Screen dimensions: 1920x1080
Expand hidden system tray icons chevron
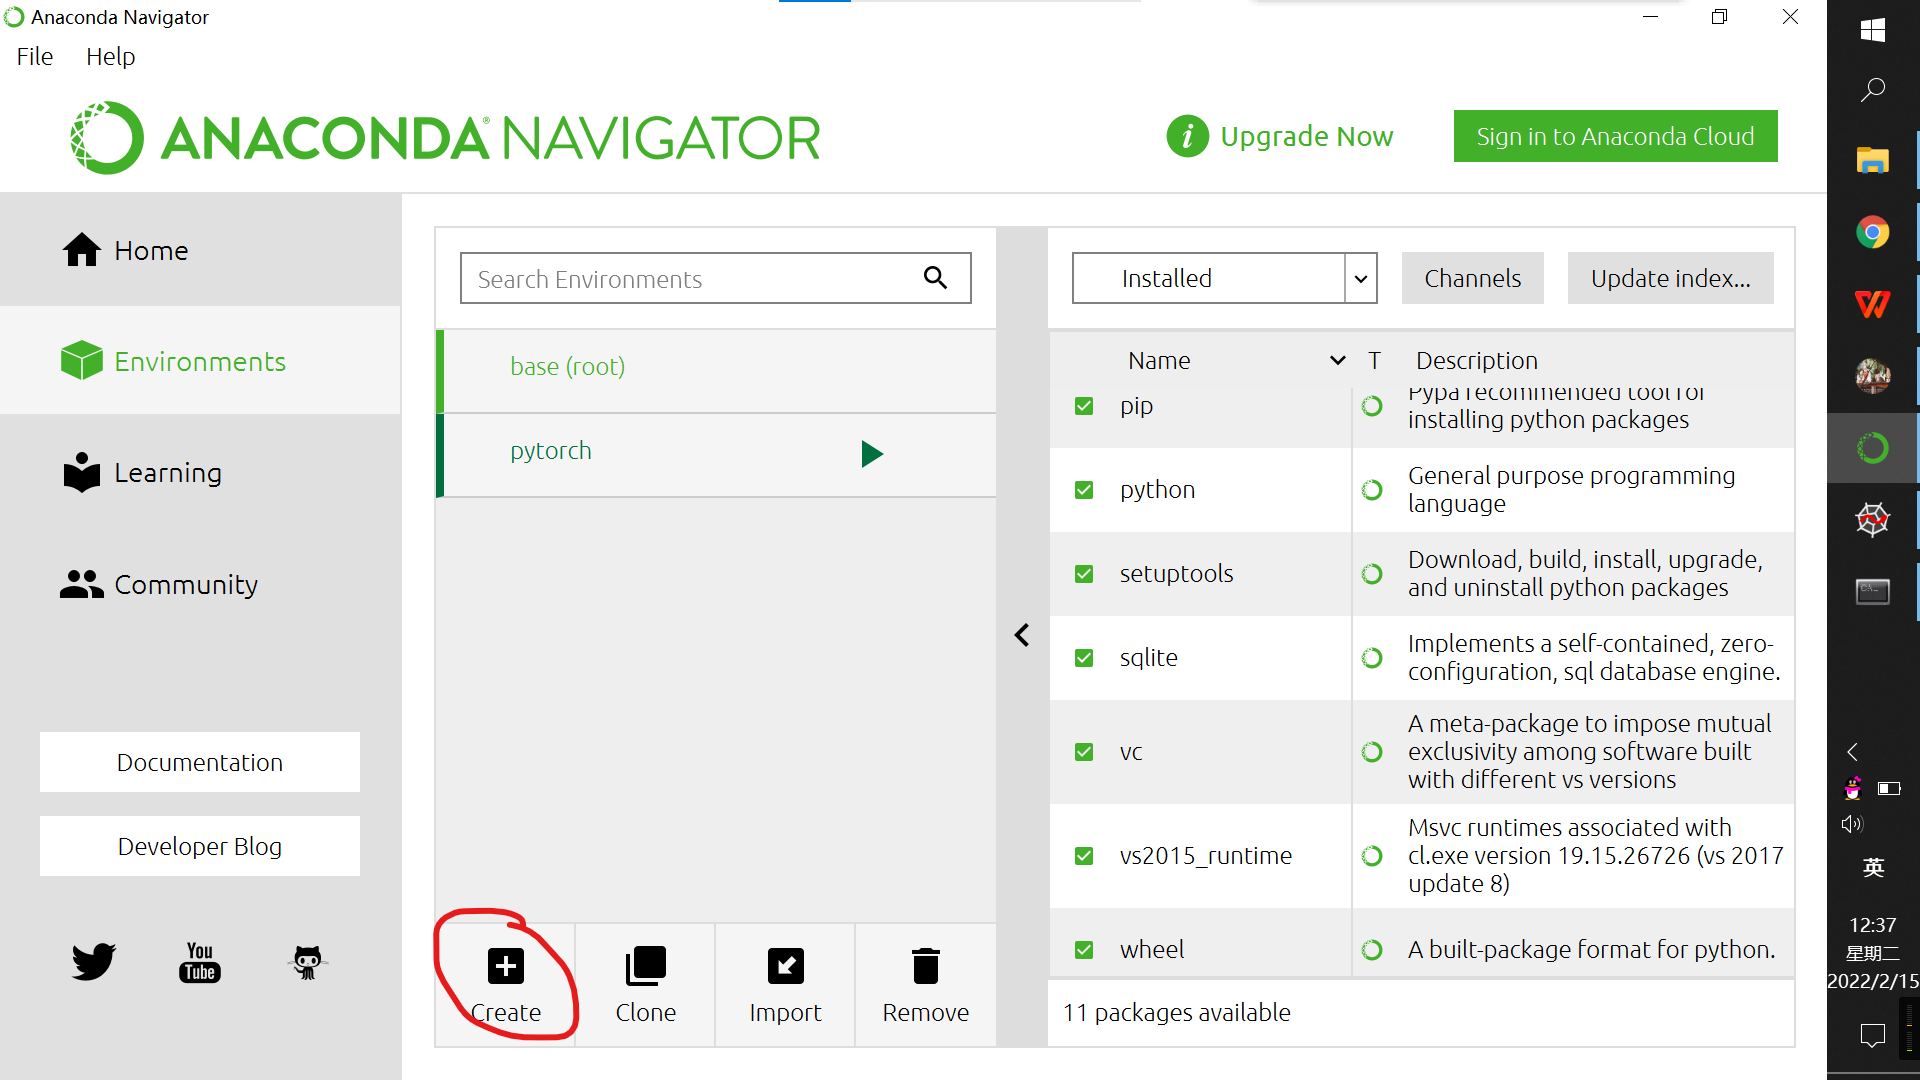tap(1852, 752)
